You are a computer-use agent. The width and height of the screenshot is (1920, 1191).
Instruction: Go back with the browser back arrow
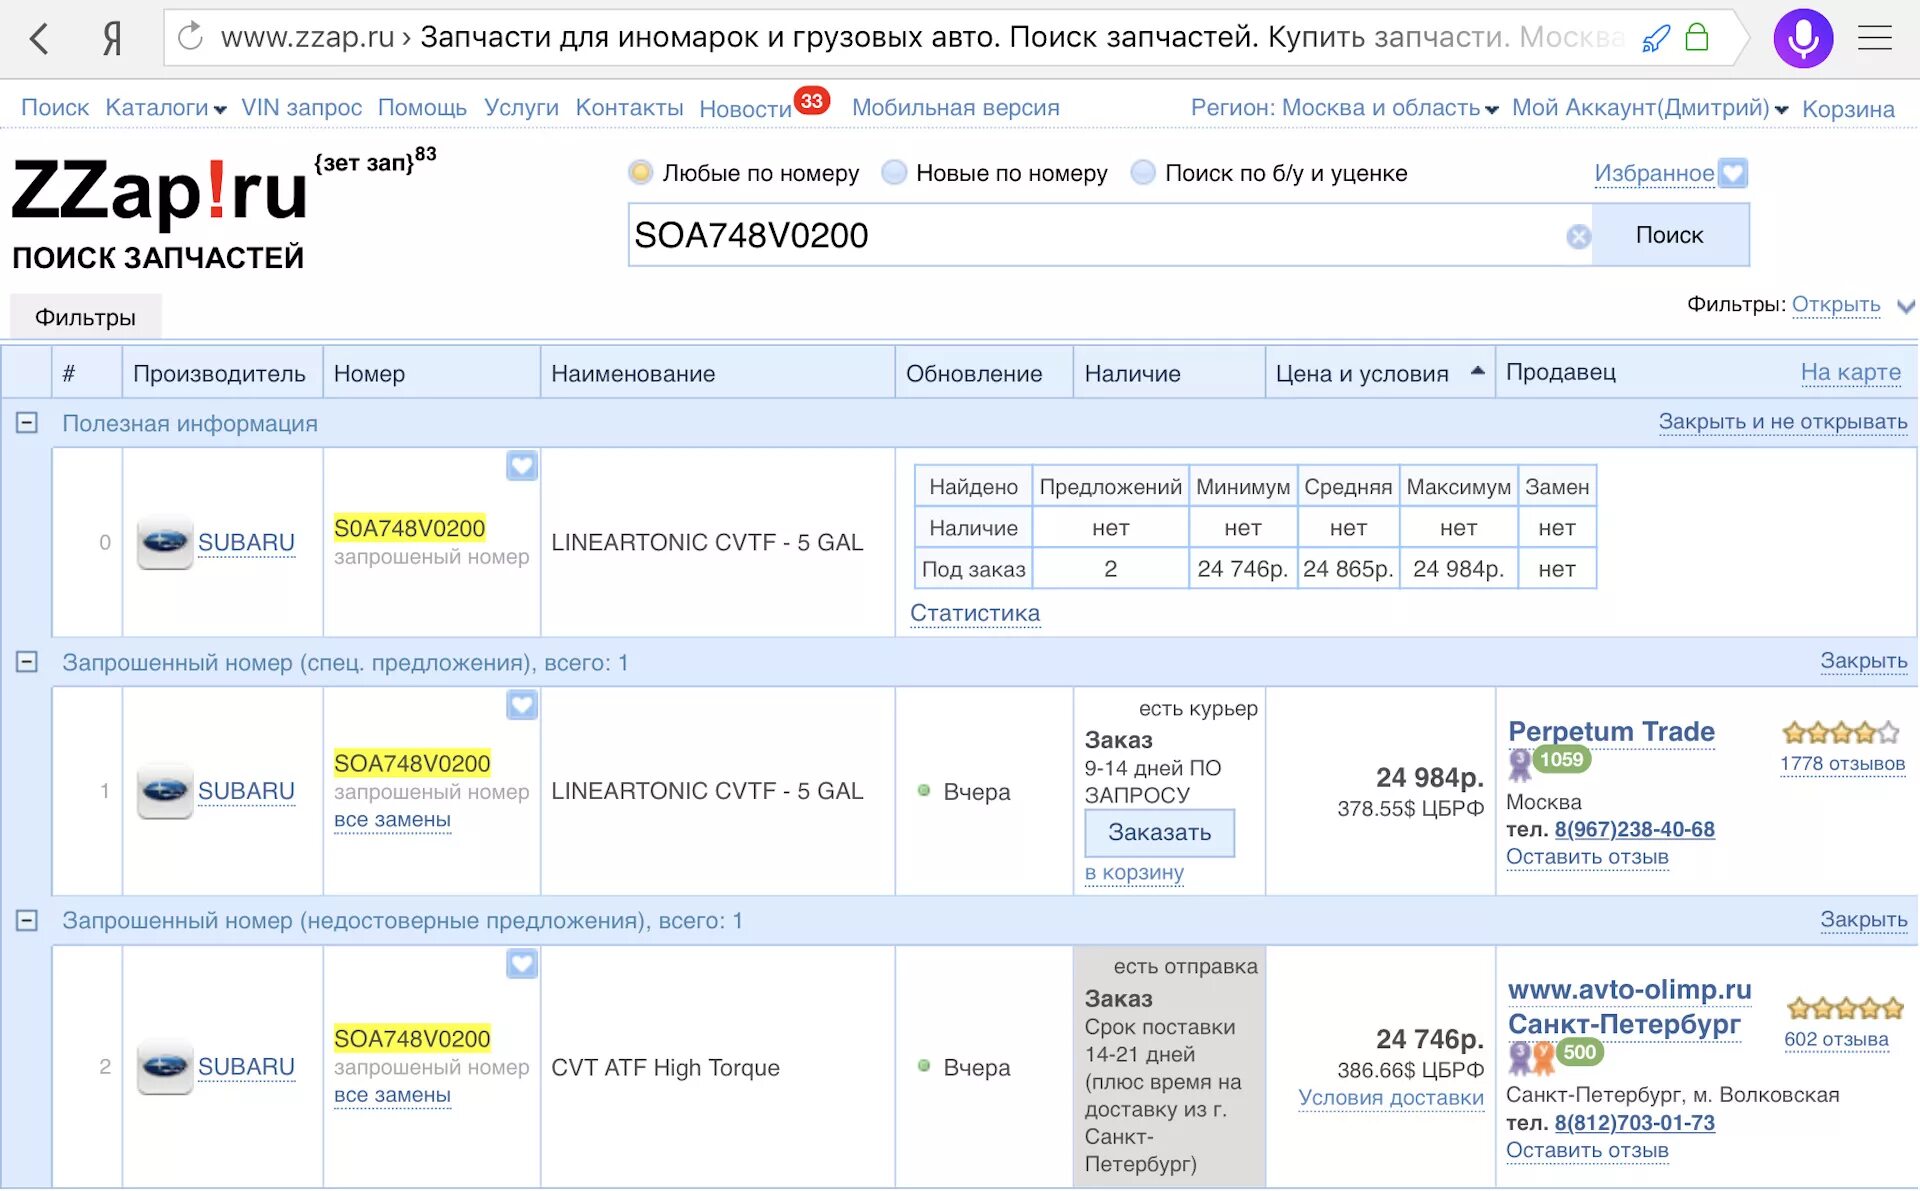click(40, 39)
